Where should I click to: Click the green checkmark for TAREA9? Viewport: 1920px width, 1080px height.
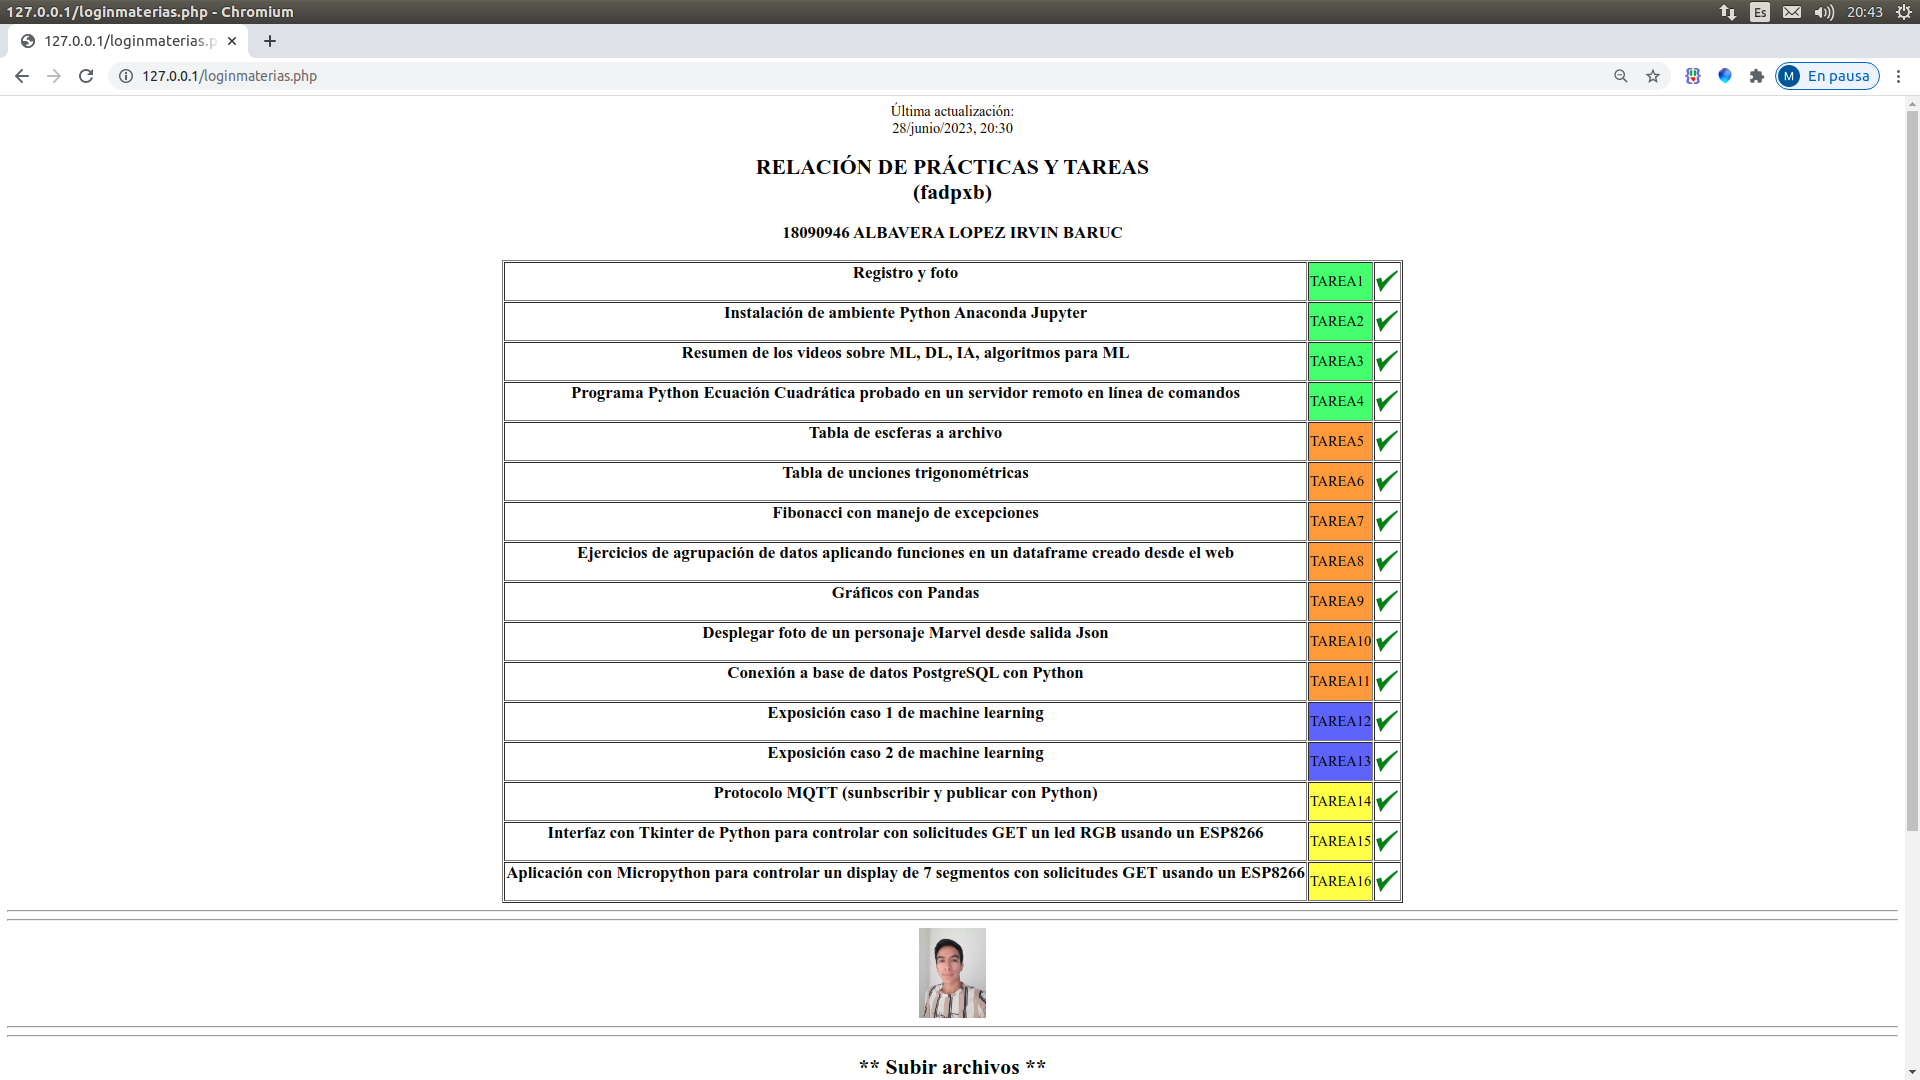(1387, 601)
